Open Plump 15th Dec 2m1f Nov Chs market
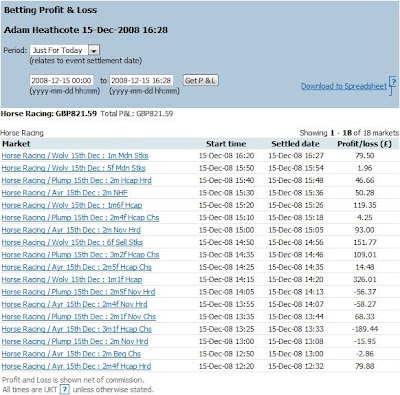The width and height of the screenshot is (400, 395). pos(79,316)
